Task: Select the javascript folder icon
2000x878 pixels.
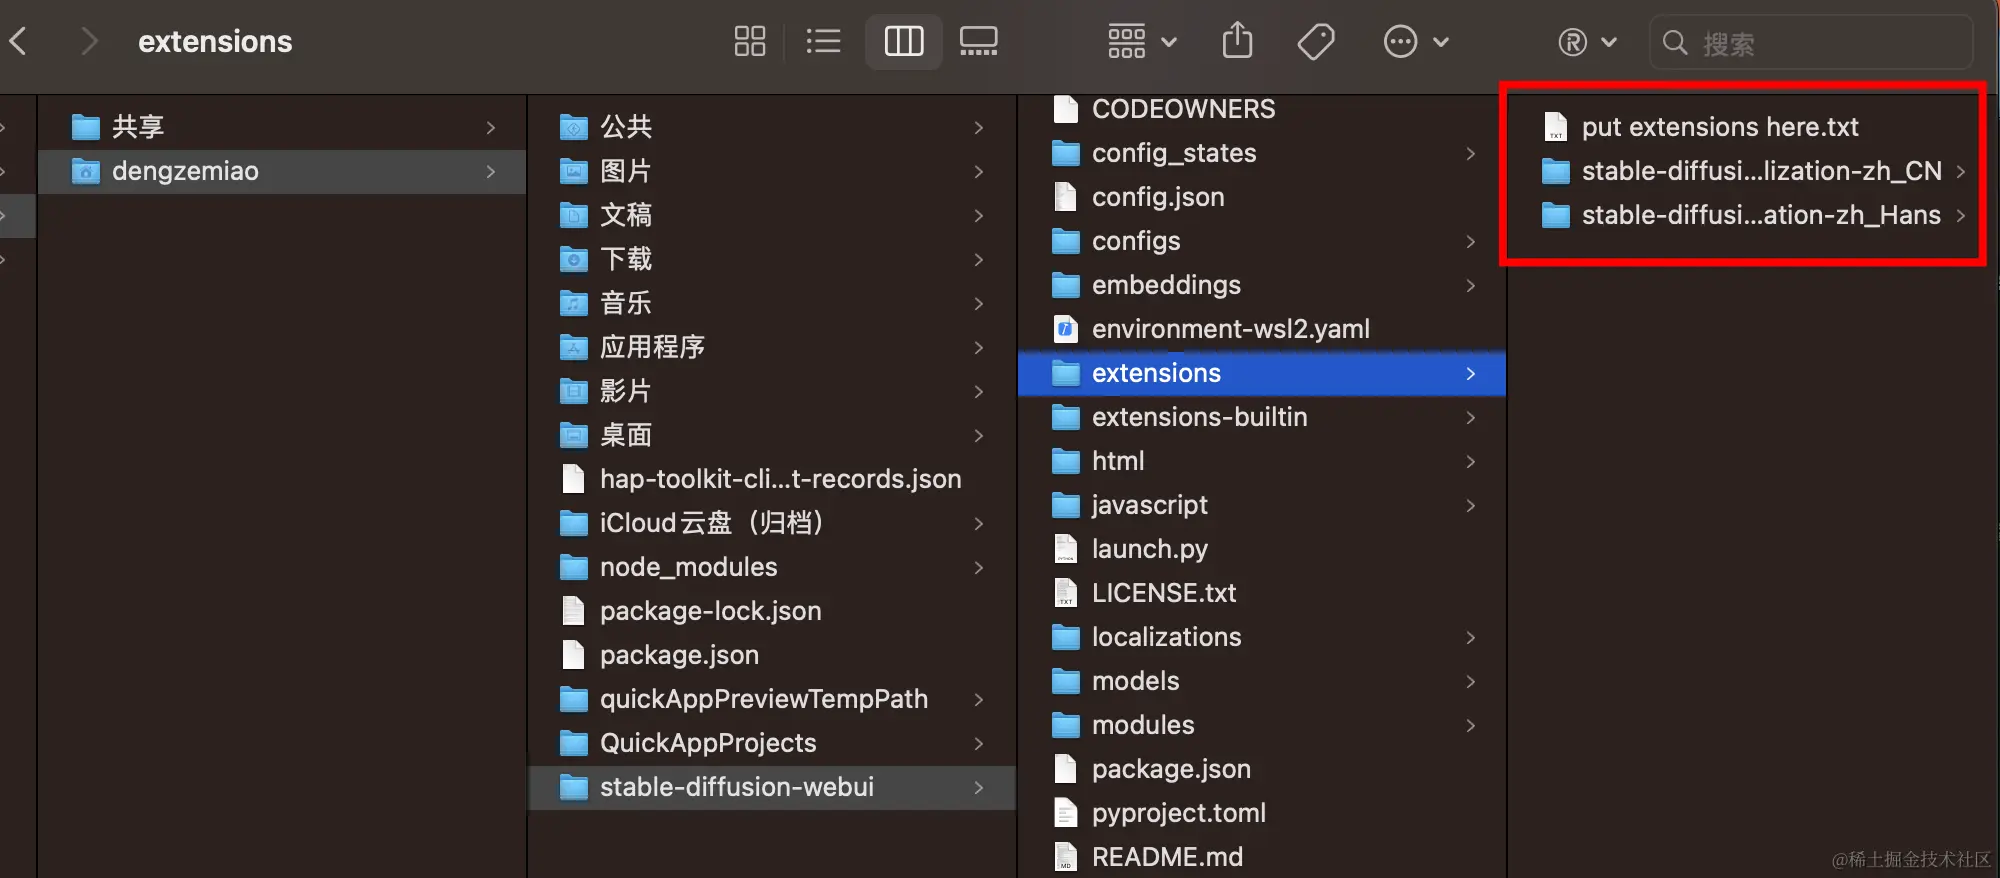Action: point(1066,505)
